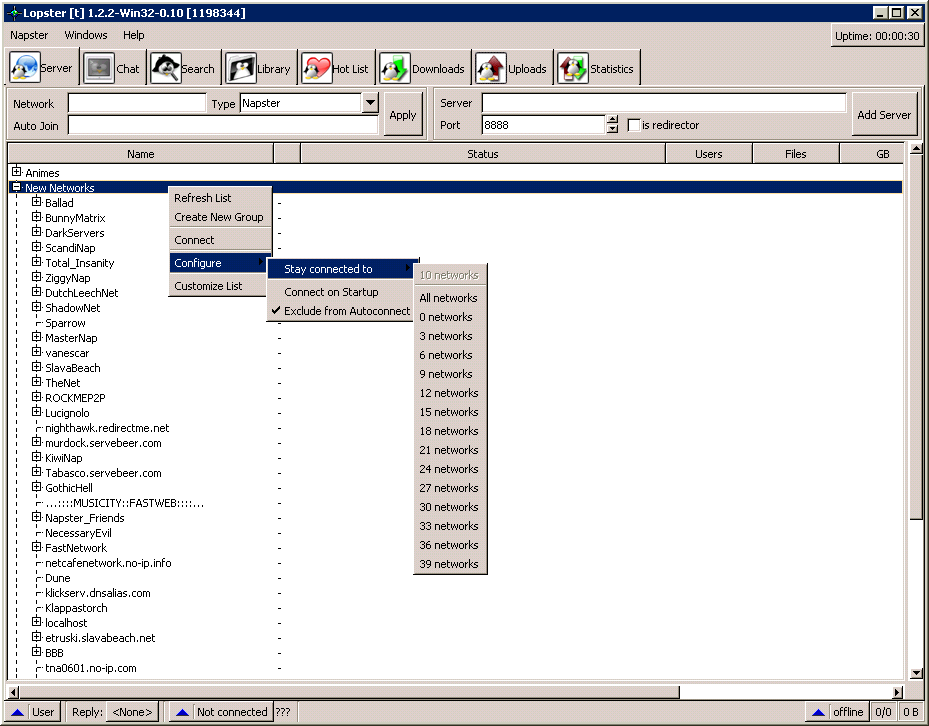The height and width of the screenshot is (726, 929).
Task: Click the User status bar button
Action: click(34, 712)
